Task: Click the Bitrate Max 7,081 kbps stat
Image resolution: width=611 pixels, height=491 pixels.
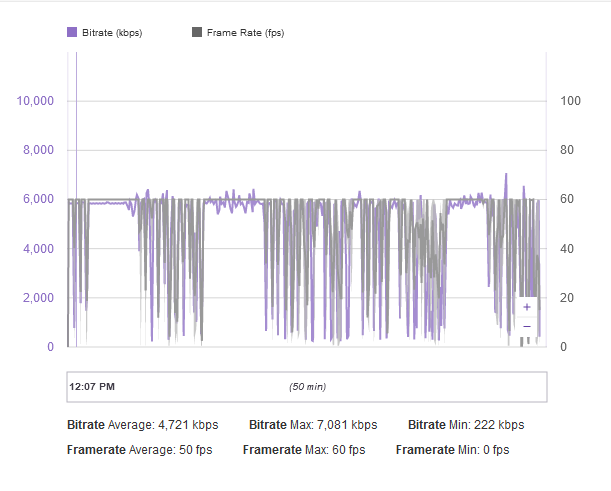Action: pyautogui.click(x=312, y=424)
